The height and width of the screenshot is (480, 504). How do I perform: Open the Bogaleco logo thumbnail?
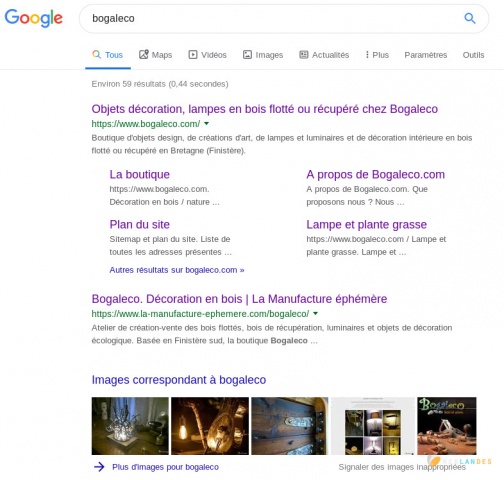(x=447, y=426)
